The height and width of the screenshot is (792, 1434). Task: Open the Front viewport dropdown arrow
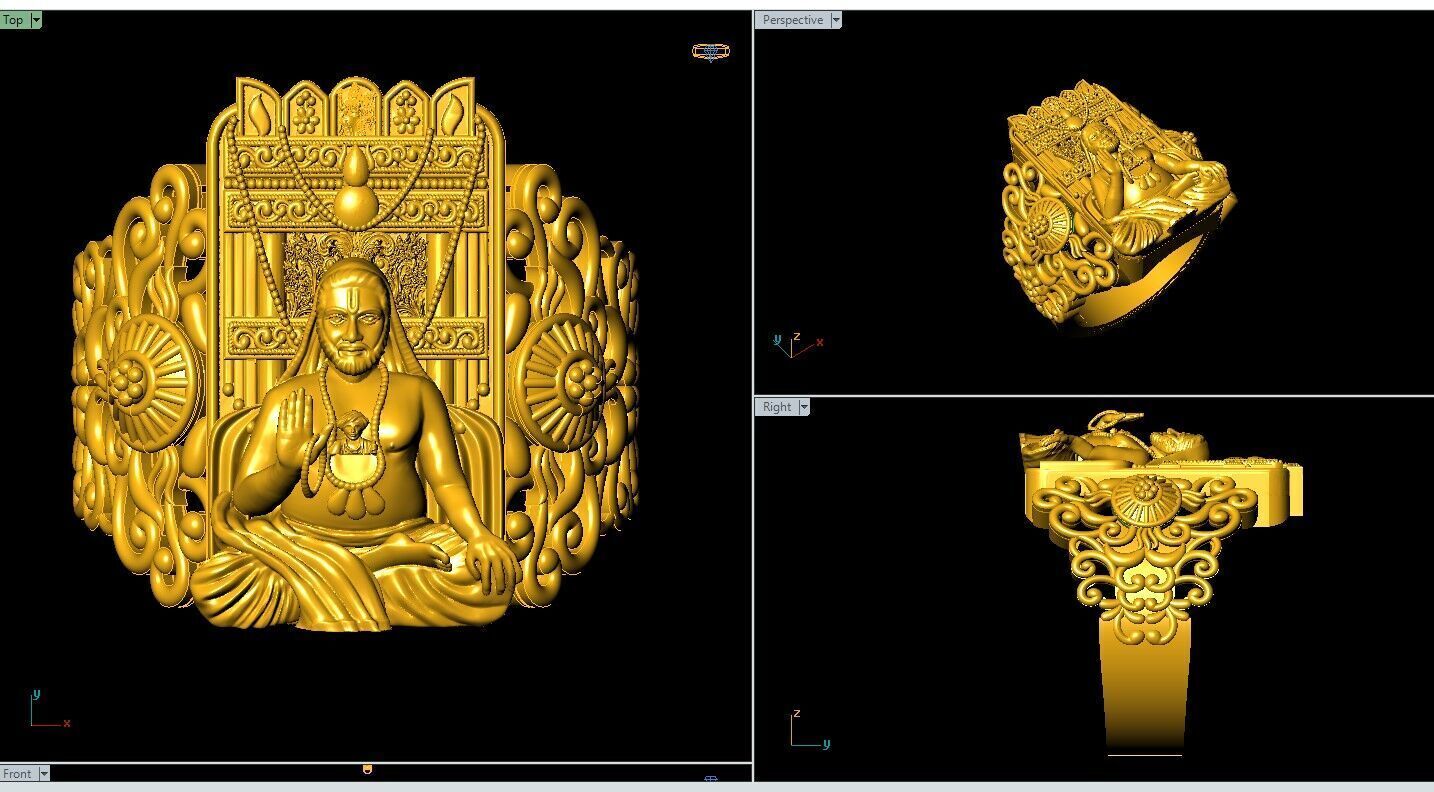click(x=44, y=774)
